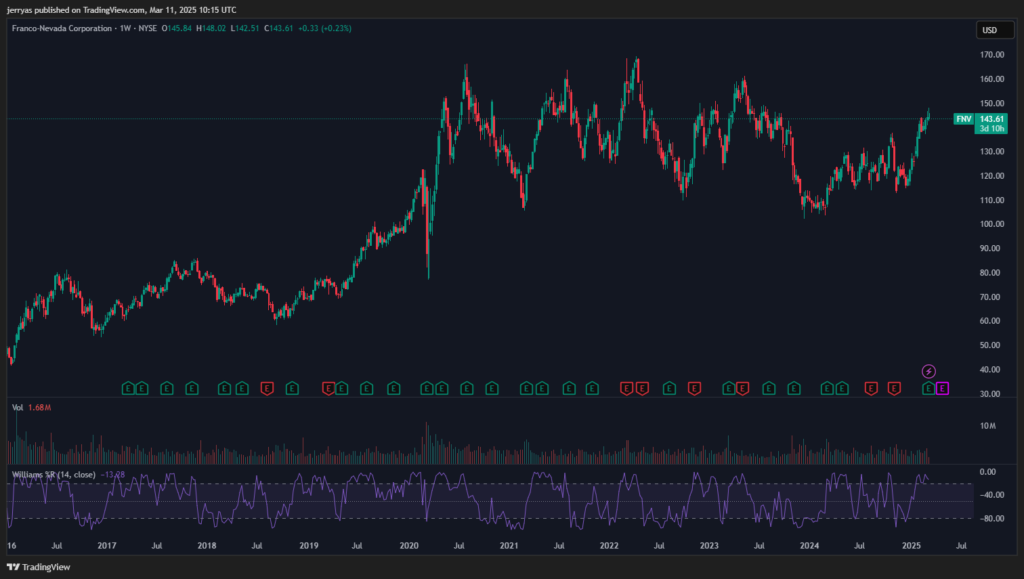The height and width of the screenshot is (579, 1024).
Task: Click the purple lightning bolt icon
Action: (x=928, y=371)
